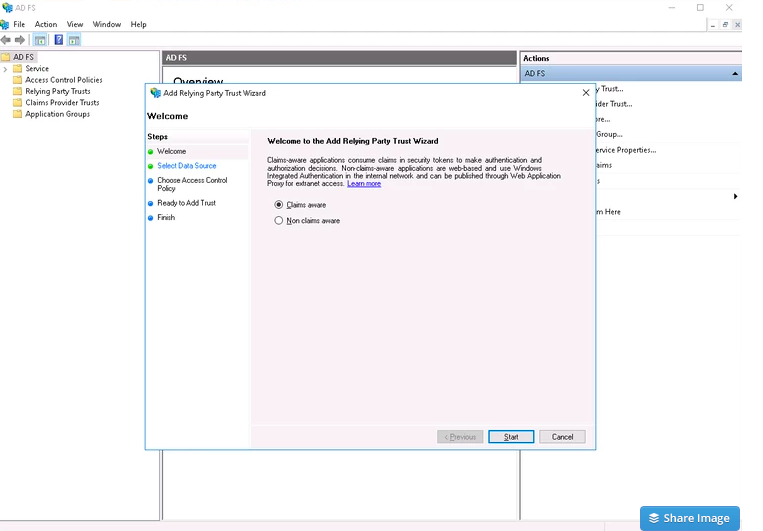Click the Share Image button

(x=690, y=518)
